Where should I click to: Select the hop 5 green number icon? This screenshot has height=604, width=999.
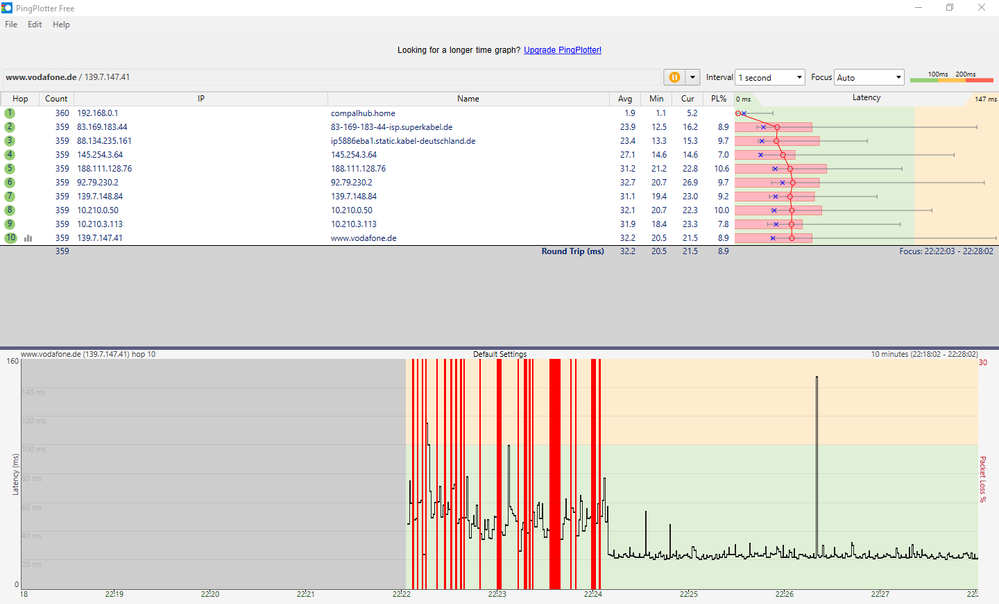[10, 169]
